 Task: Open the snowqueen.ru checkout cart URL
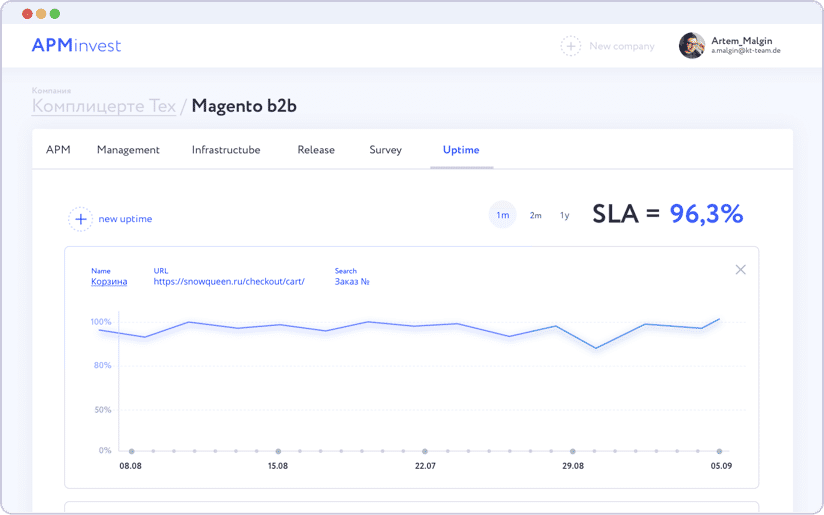pyautogui.click(x=229, y=282)
